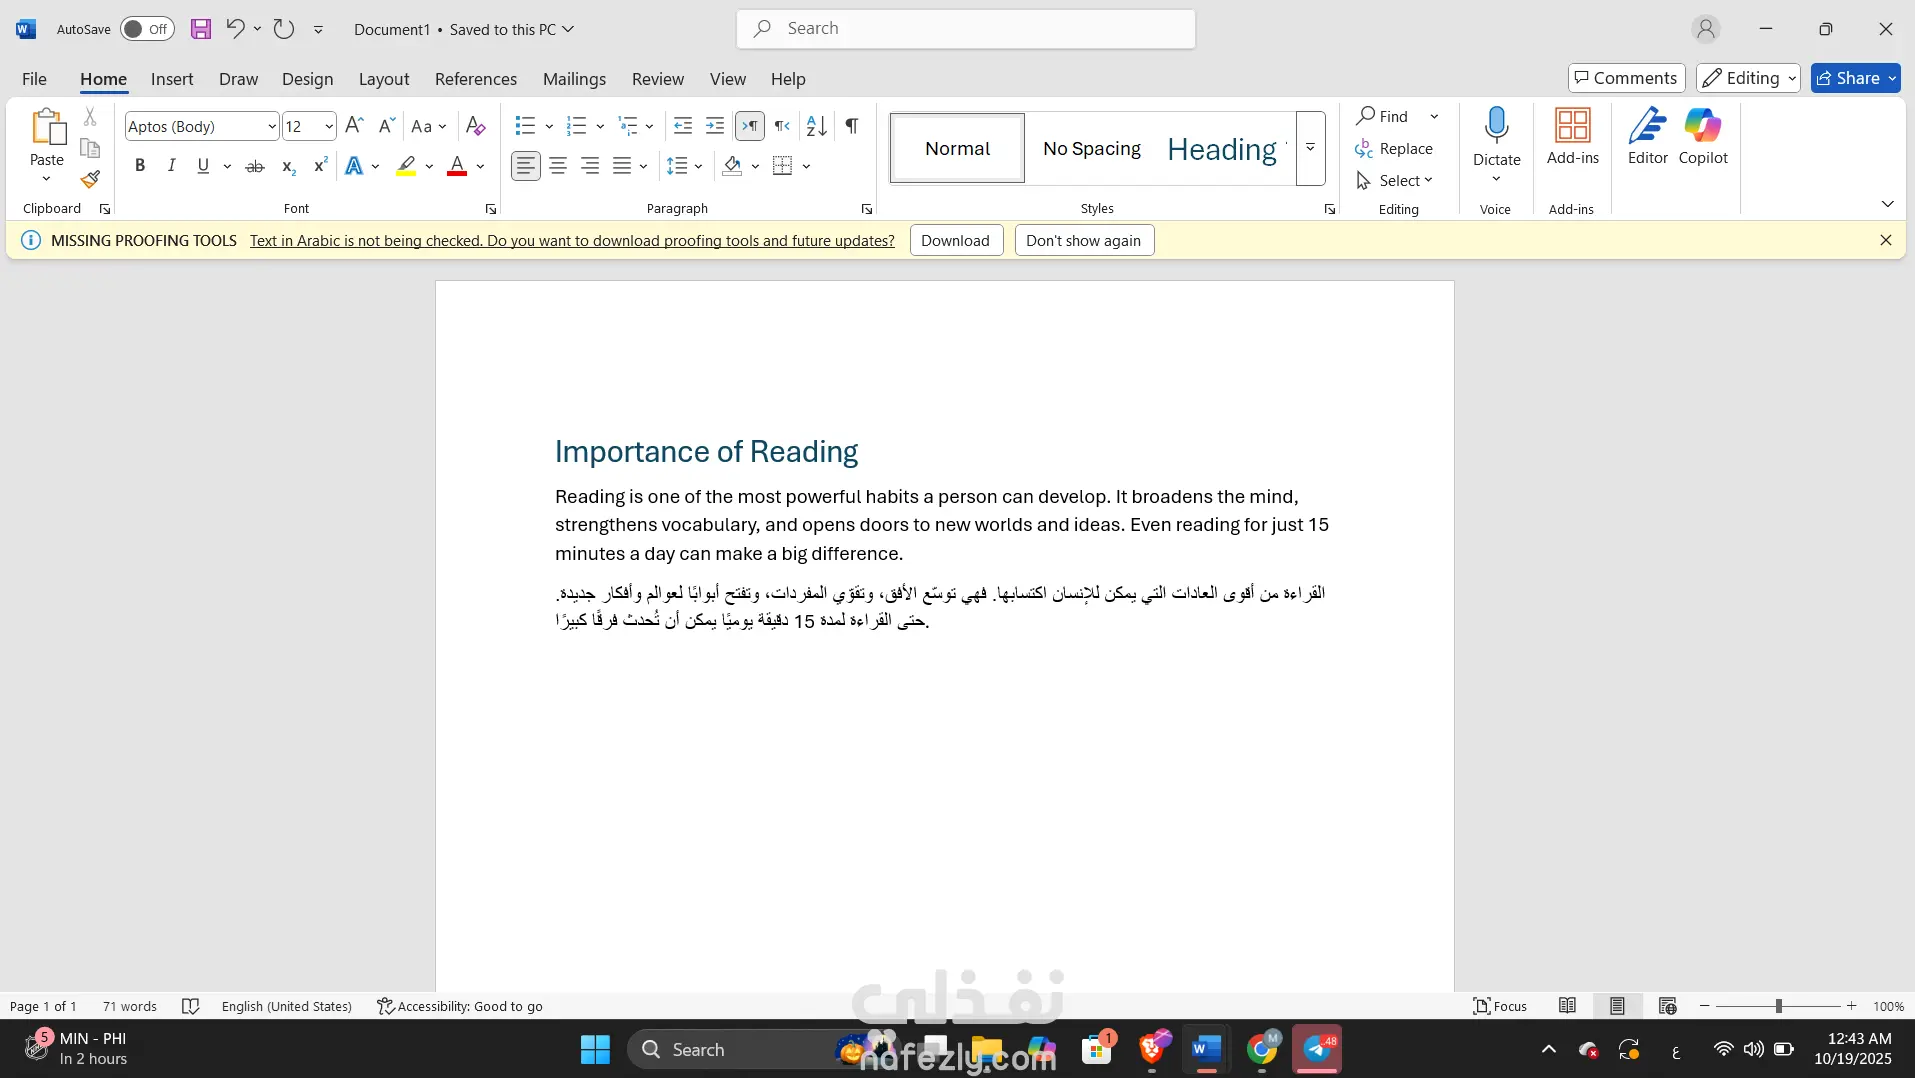Follow the Arabic proofing tools link

[572, 240]
